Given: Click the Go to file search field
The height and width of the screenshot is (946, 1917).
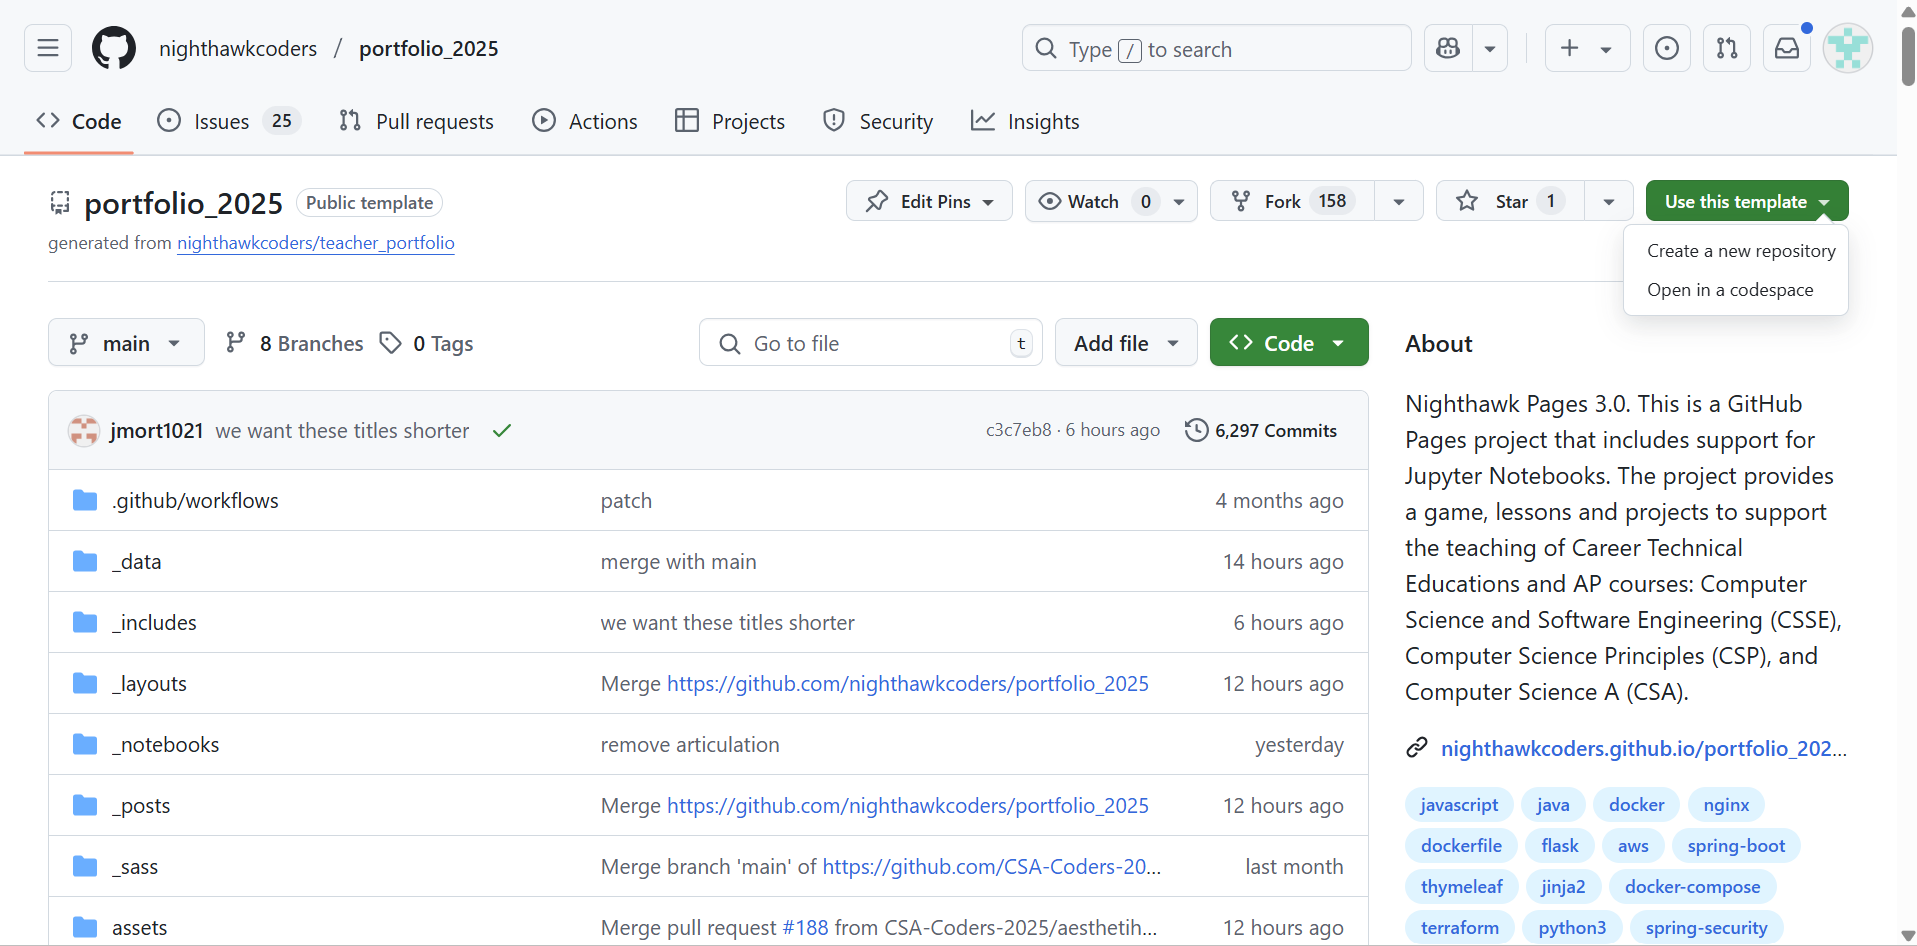Looking at the screenshot, I should point(870,343).
